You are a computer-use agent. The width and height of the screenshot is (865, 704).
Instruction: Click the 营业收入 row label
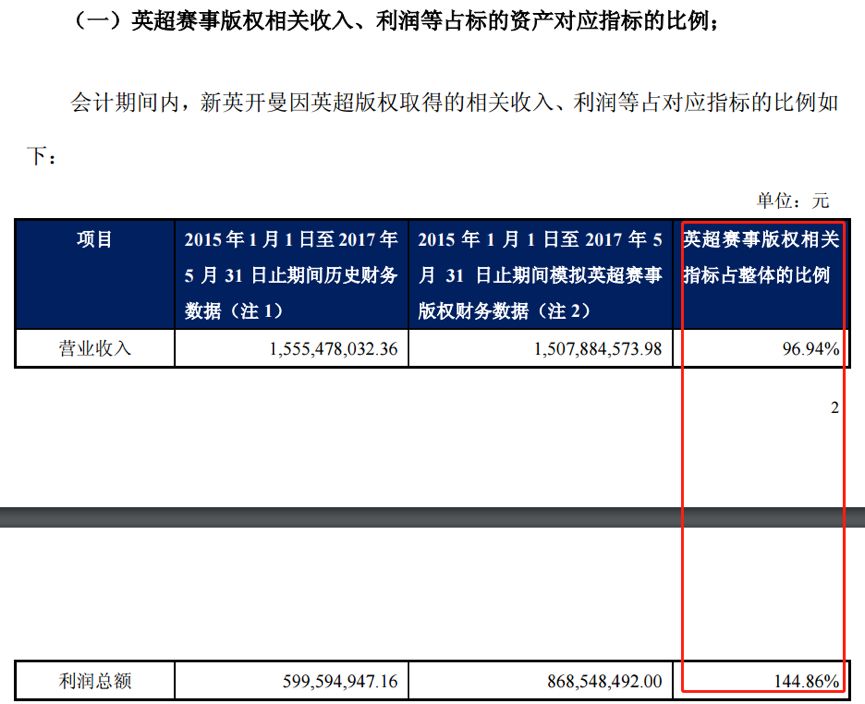pyautogui.click(x=95, y=349)
